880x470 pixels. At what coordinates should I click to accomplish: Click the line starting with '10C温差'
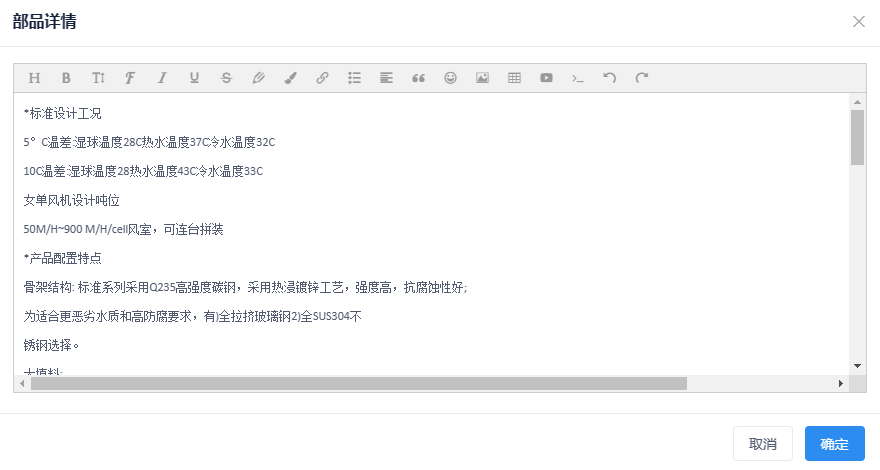[x=143, y=171]
